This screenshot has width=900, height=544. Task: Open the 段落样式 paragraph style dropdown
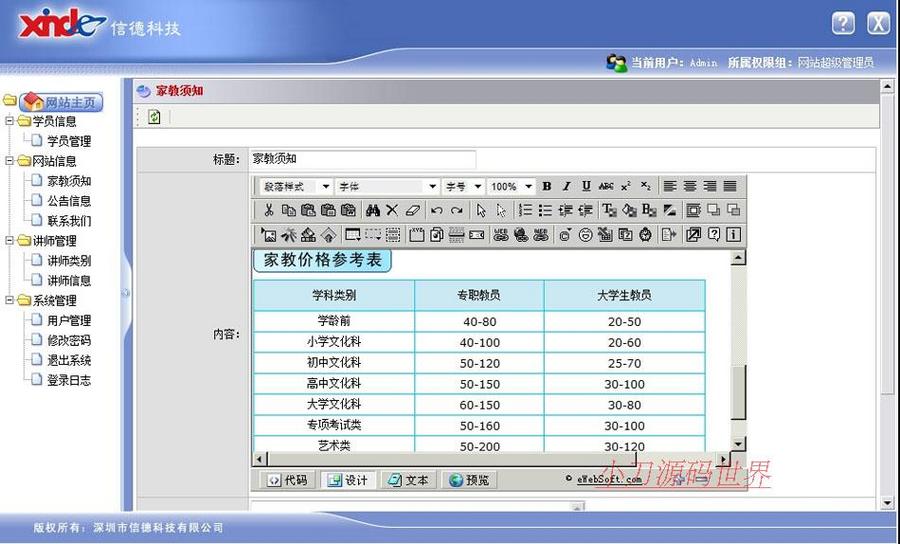[296, 186]
